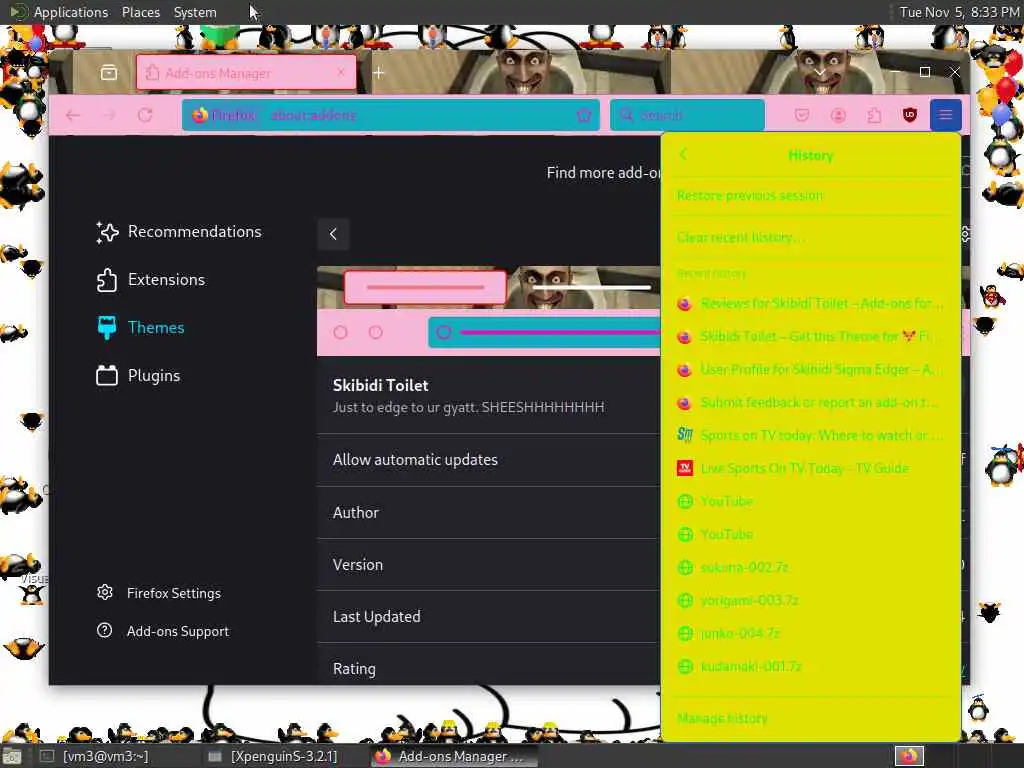Viewport: 1024px width, 768px height.
Task: Open a new tab with plus button
Action: [379, 73]
